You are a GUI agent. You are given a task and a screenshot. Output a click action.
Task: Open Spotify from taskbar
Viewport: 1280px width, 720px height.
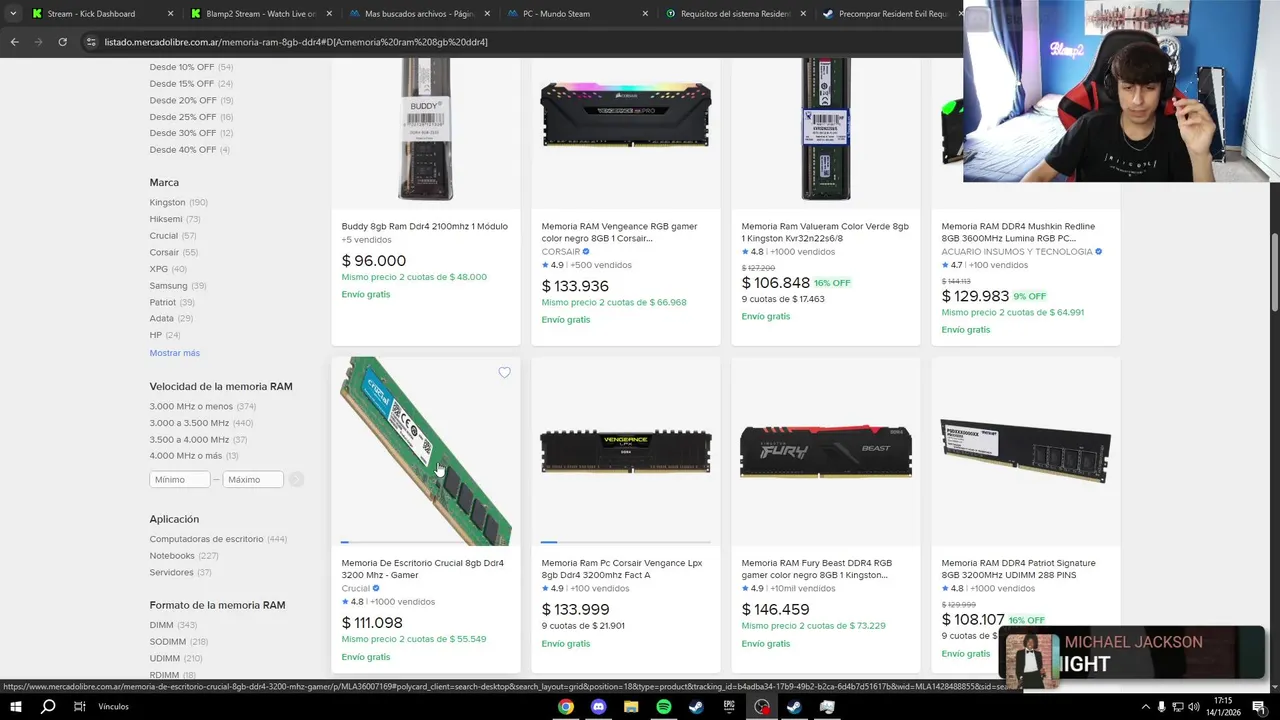664,706
